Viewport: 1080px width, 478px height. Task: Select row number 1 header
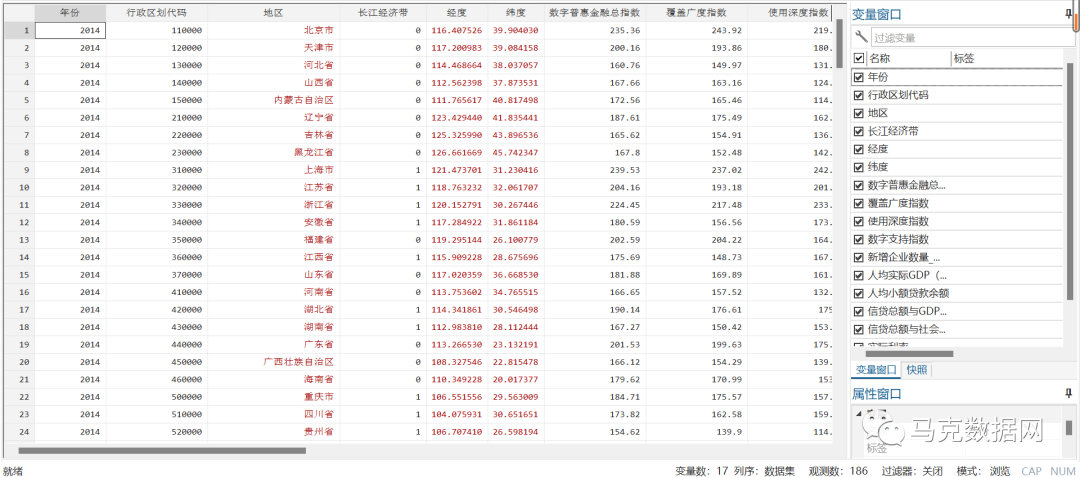coord(19,30)
